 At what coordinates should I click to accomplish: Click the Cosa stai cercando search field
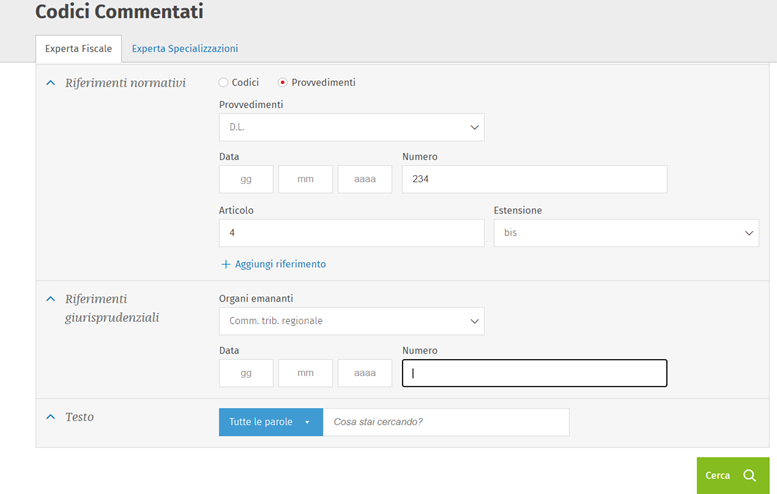pos(446,422)
